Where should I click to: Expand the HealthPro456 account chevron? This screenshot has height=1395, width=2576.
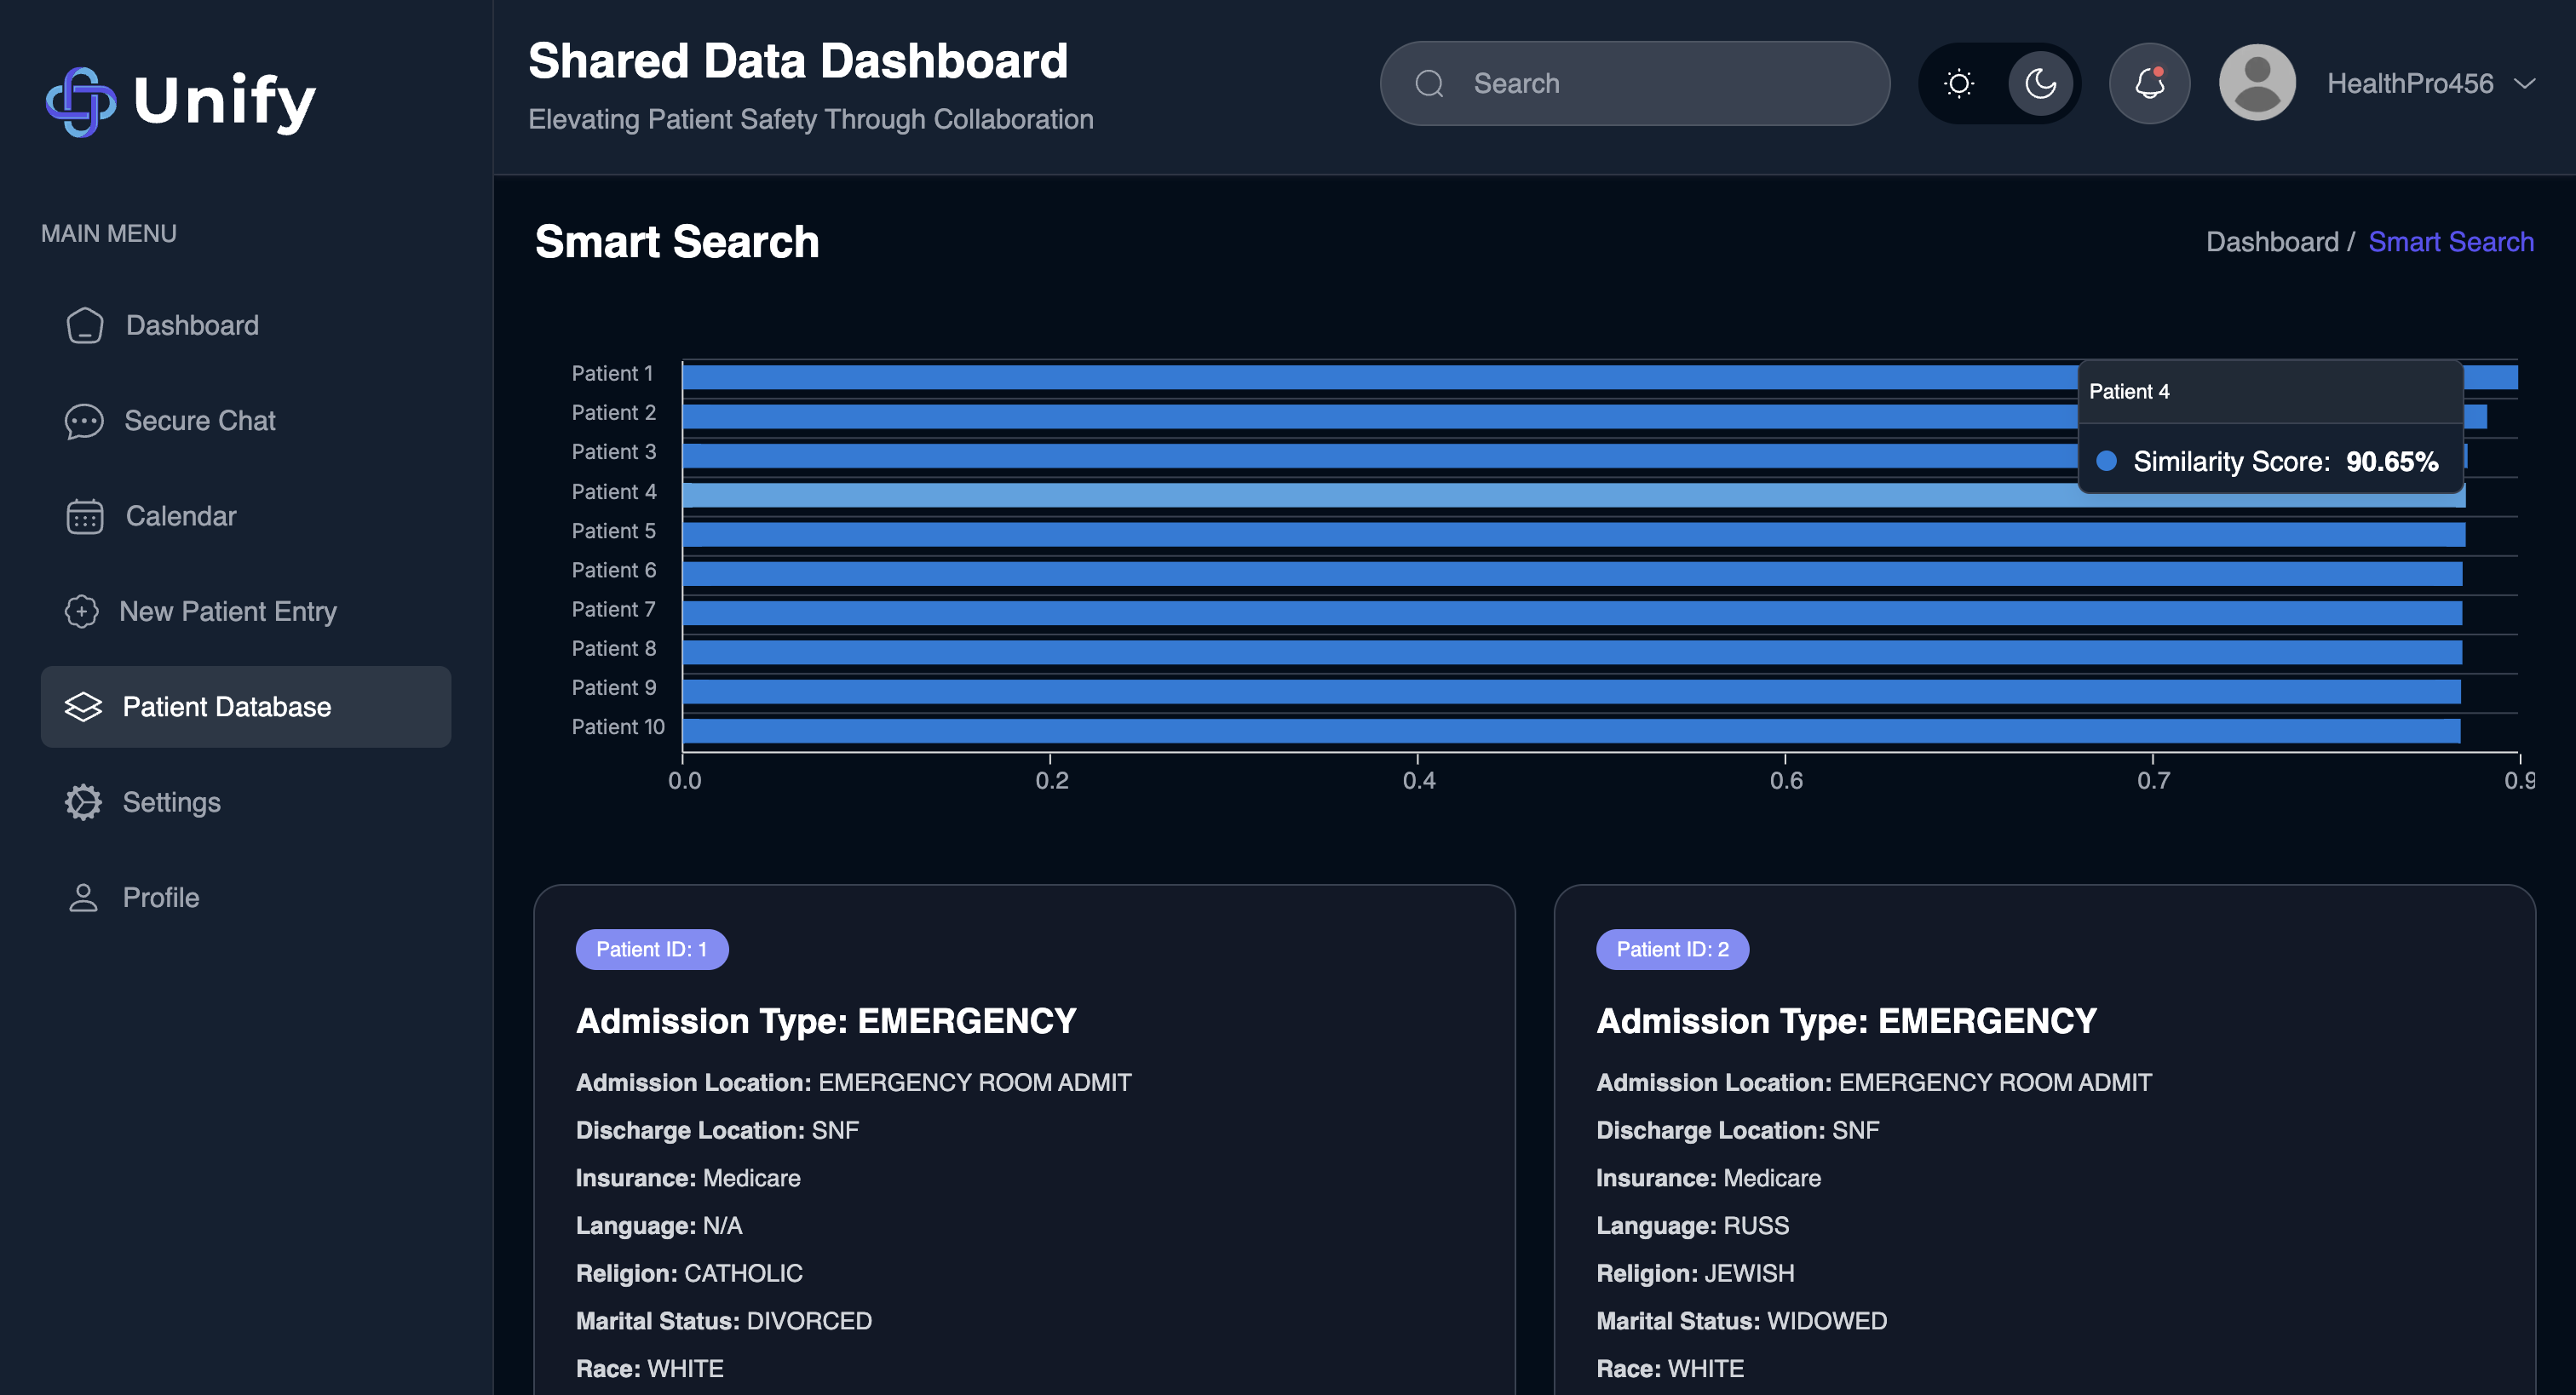coord(2524,83)
